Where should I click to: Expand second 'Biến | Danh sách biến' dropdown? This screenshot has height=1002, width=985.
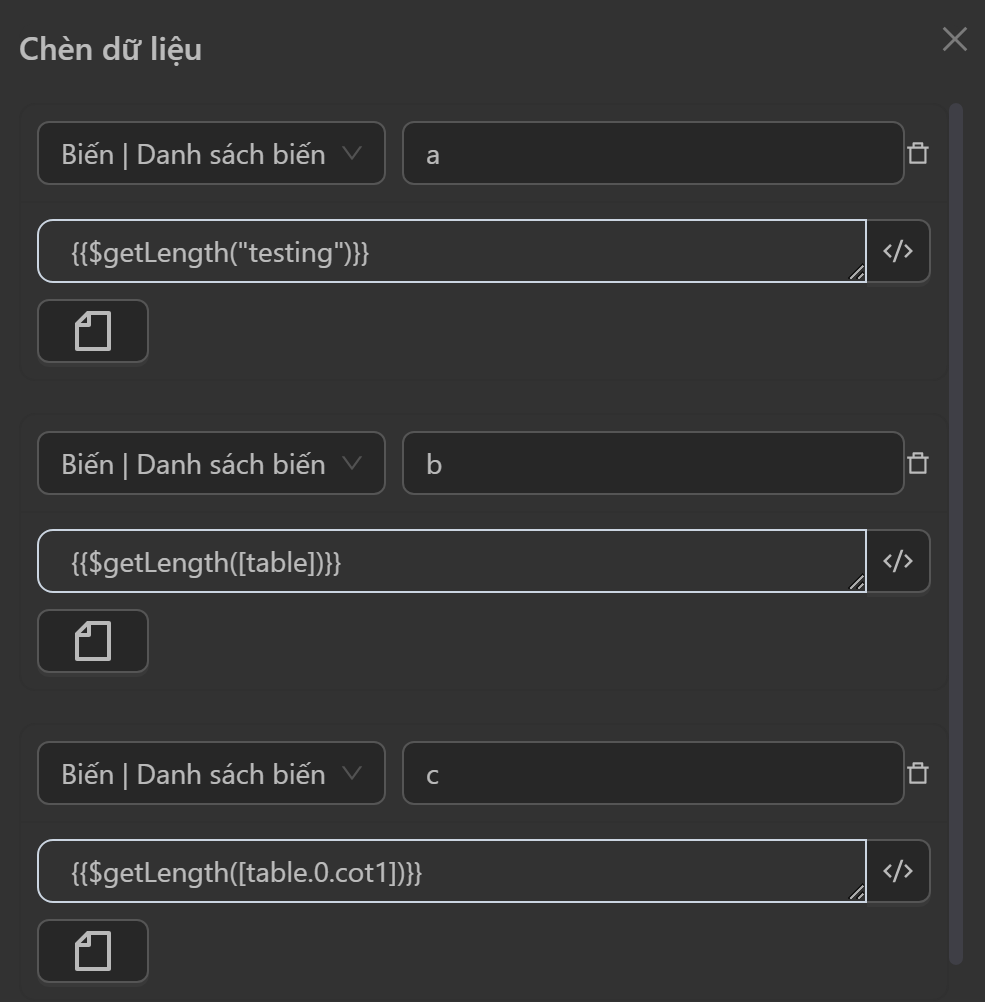pyautogui.click(x=211, y=464)
